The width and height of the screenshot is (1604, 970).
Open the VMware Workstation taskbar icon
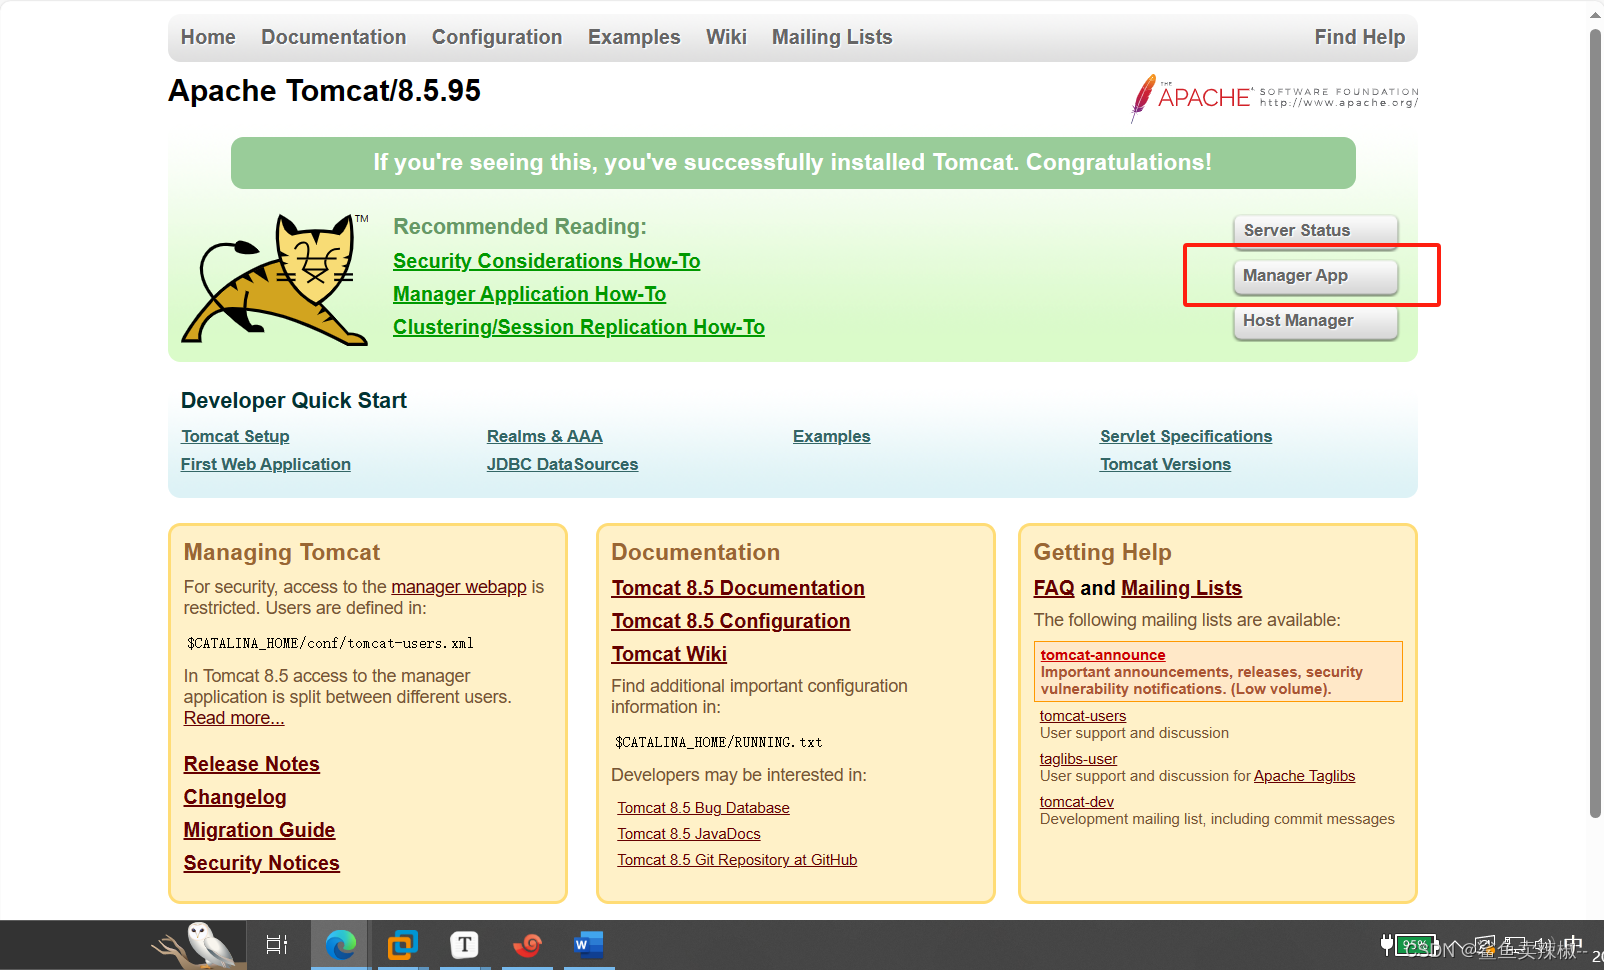click(402, 945)
